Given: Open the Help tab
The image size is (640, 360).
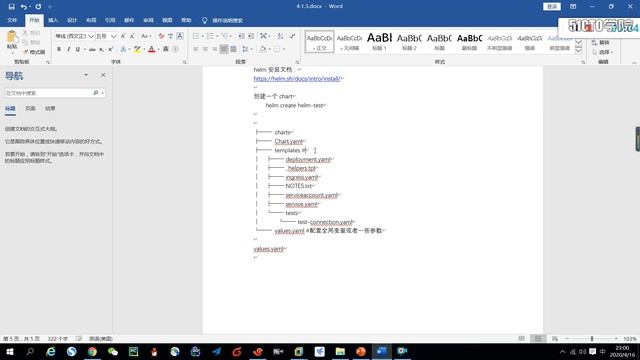Looking at the screenshot, I should tap(186, 20).
